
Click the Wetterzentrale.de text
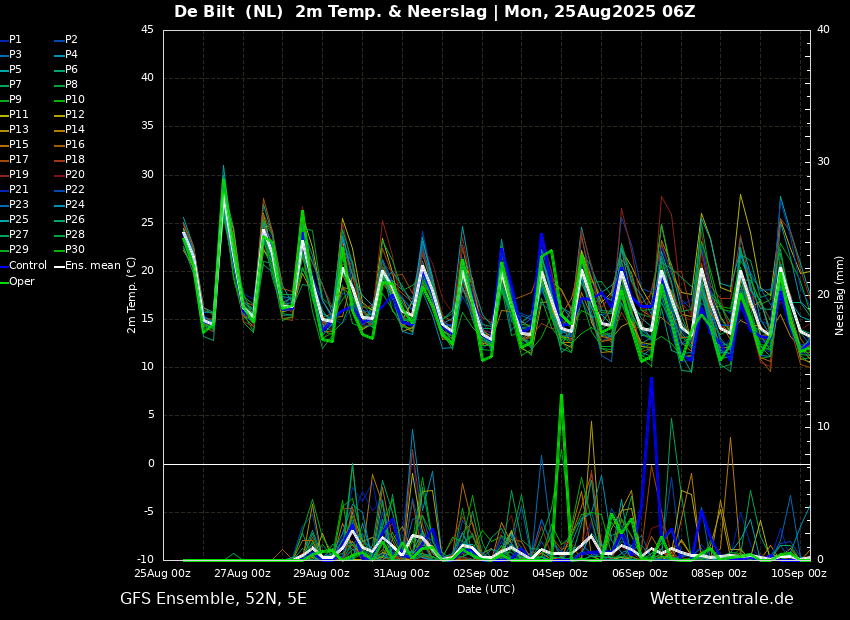pos(721,599)
